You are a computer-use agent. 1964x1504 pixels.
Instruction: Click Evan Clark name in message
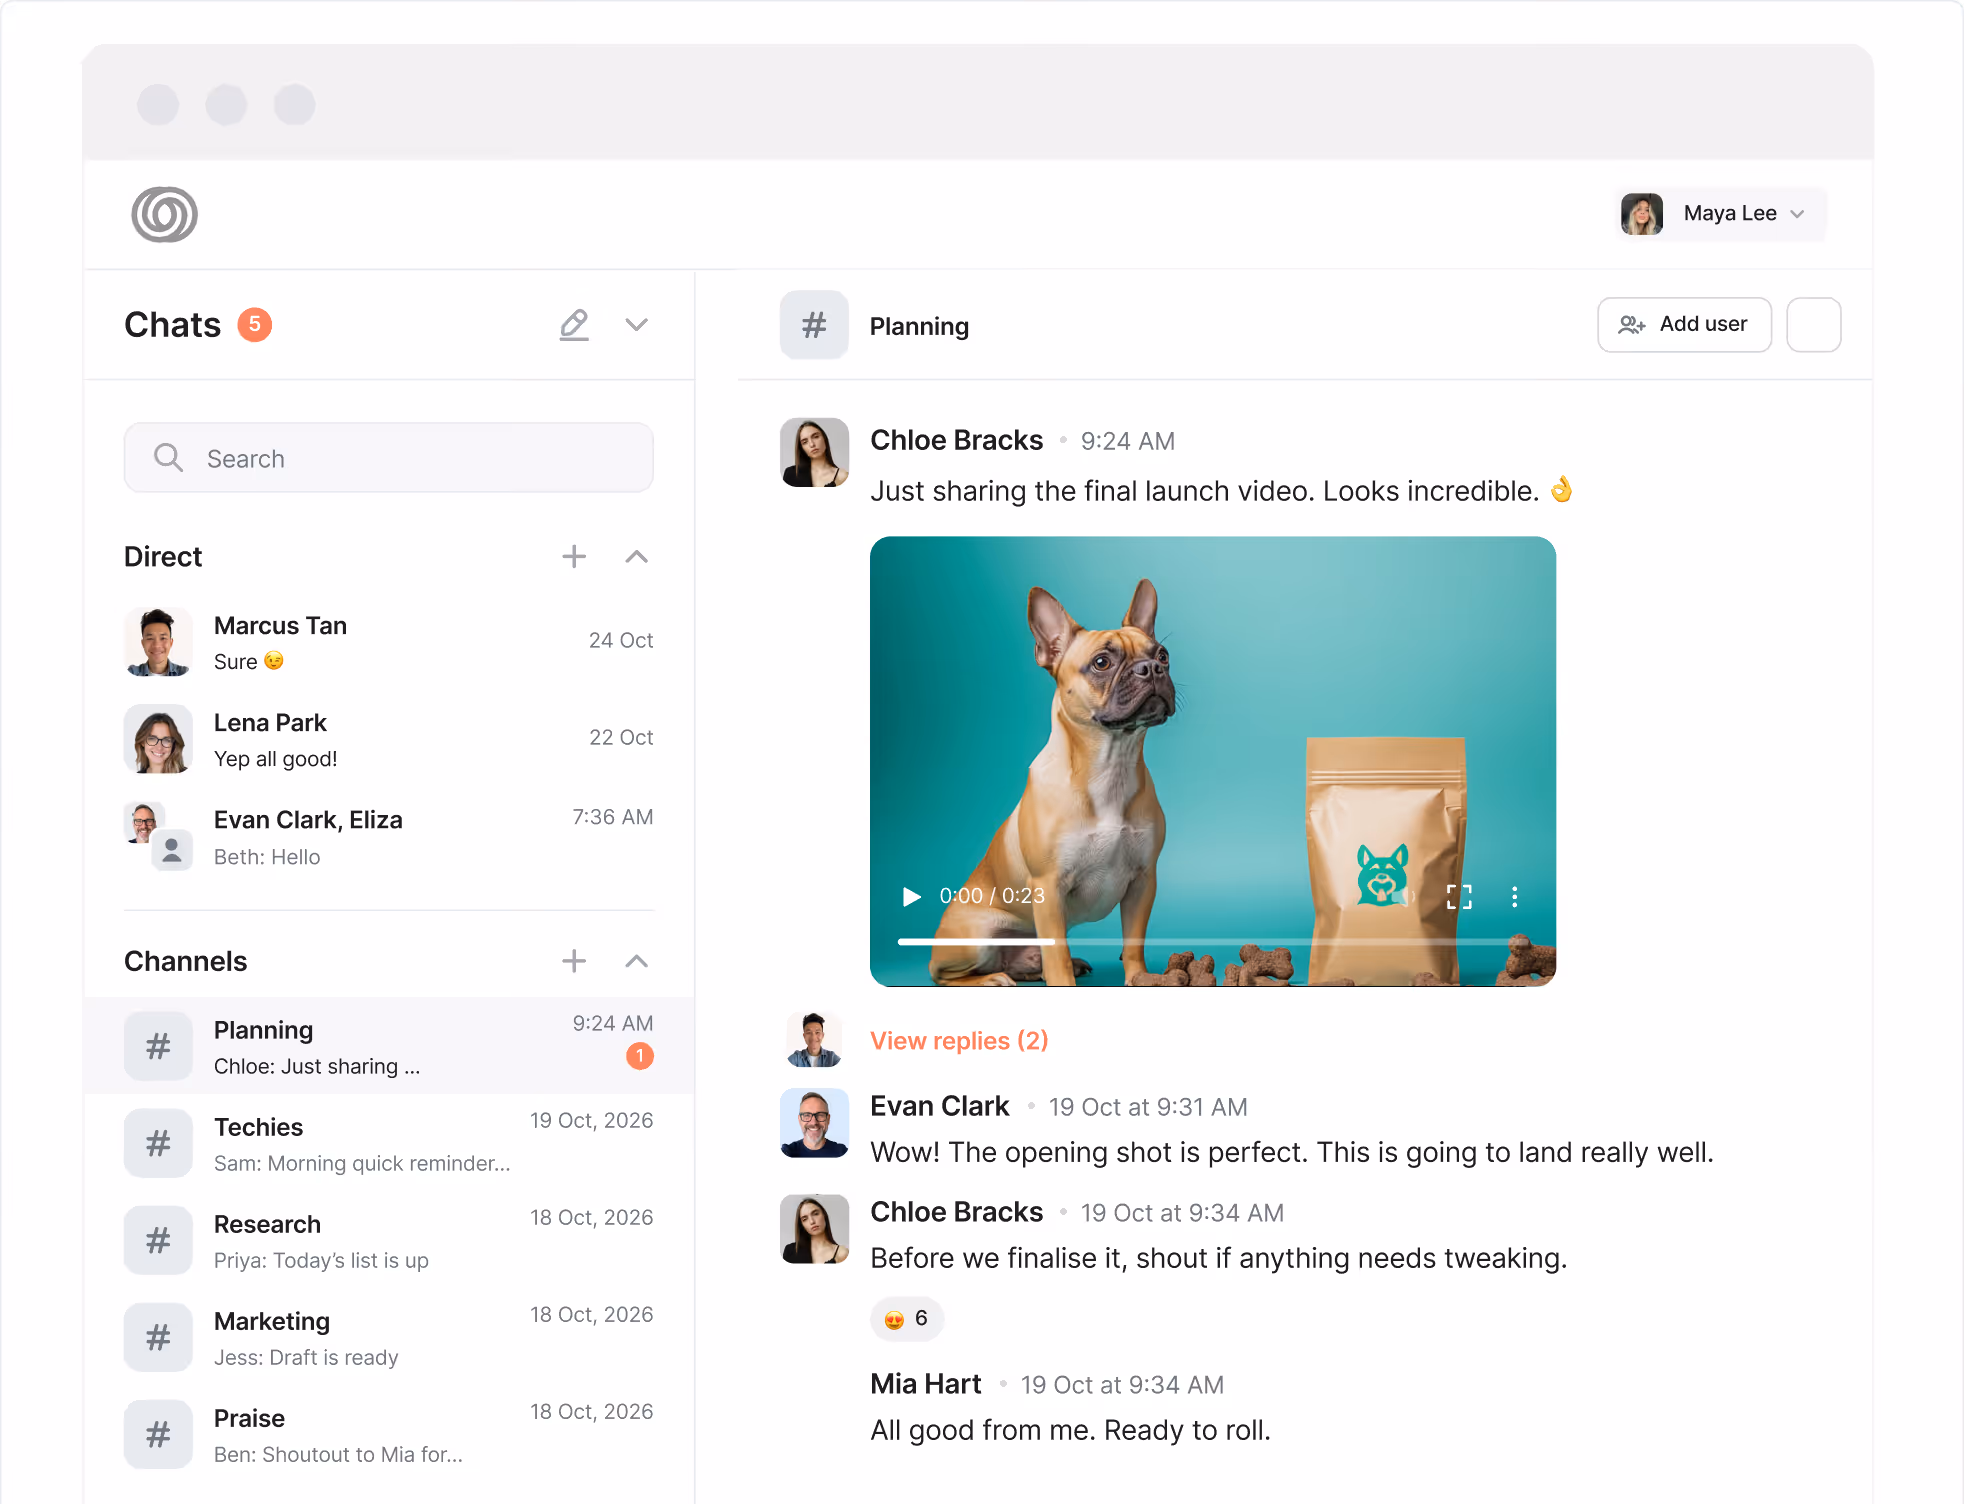(x=939, y=1106)
